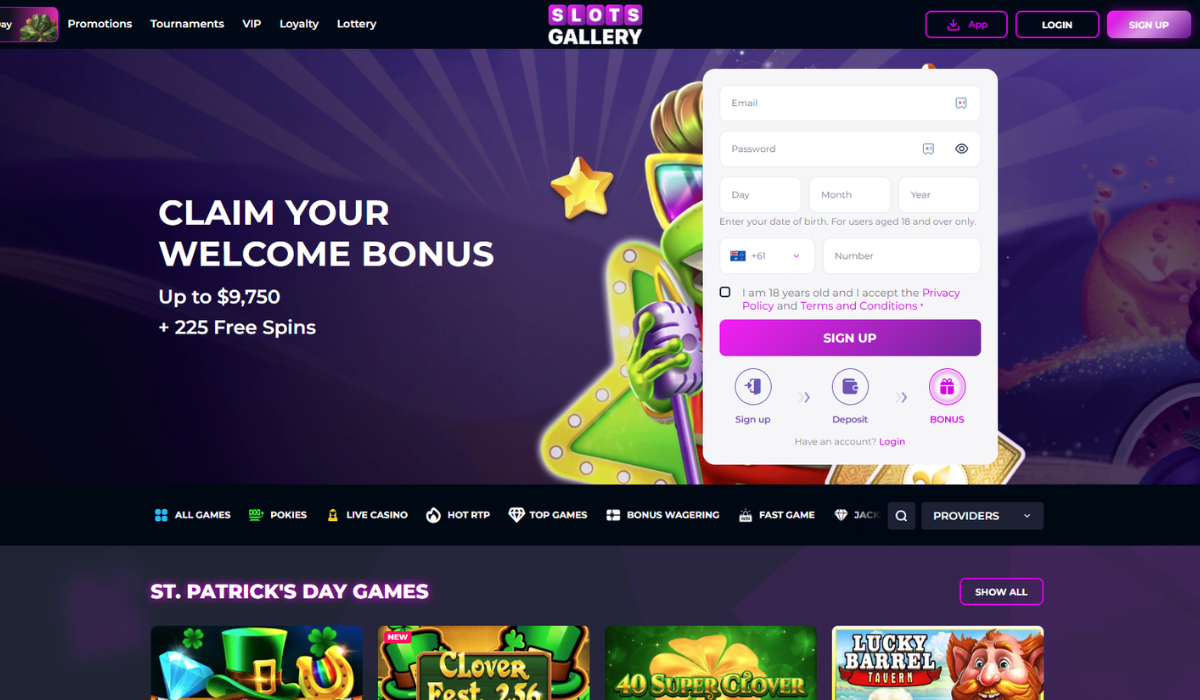Image resolution: width=1200 pixels, height=700 pixels.
Task: Click the search magnifier icon
Action: (901, 516)
